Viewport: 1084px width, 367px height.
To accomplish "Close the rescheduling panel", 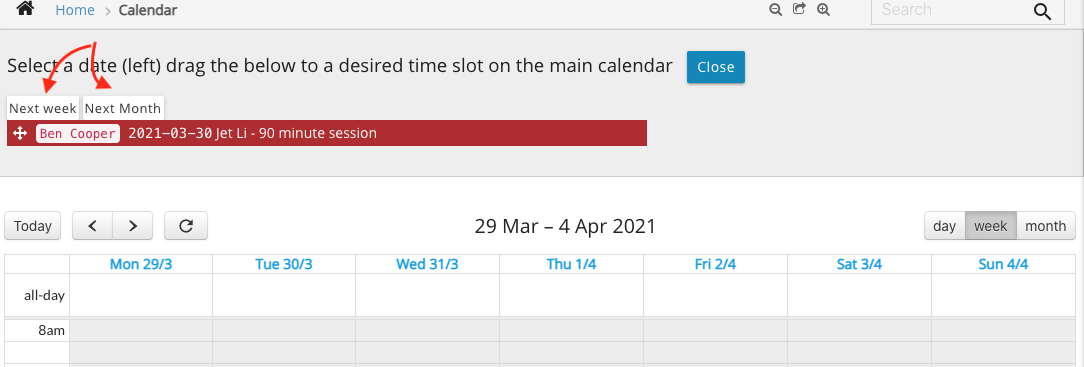I will point(716,67).
